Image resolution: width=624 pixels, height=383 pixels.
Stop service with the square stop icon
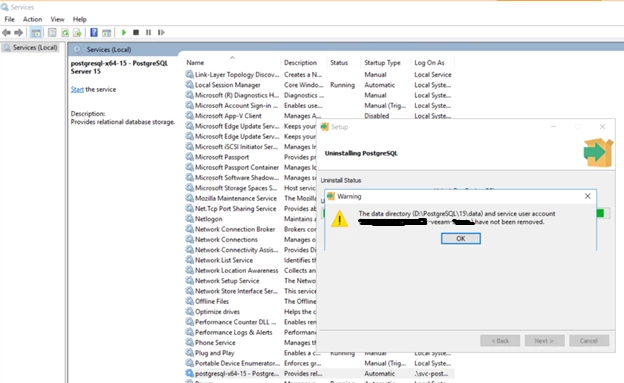(x=136, y=33)
